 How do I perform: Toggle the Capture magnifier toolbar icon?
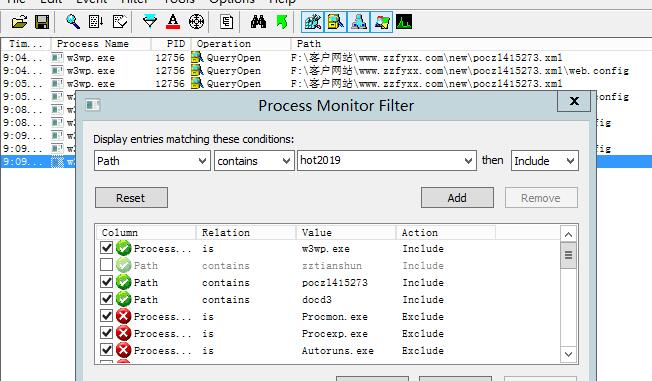click(x=73, y=22)
